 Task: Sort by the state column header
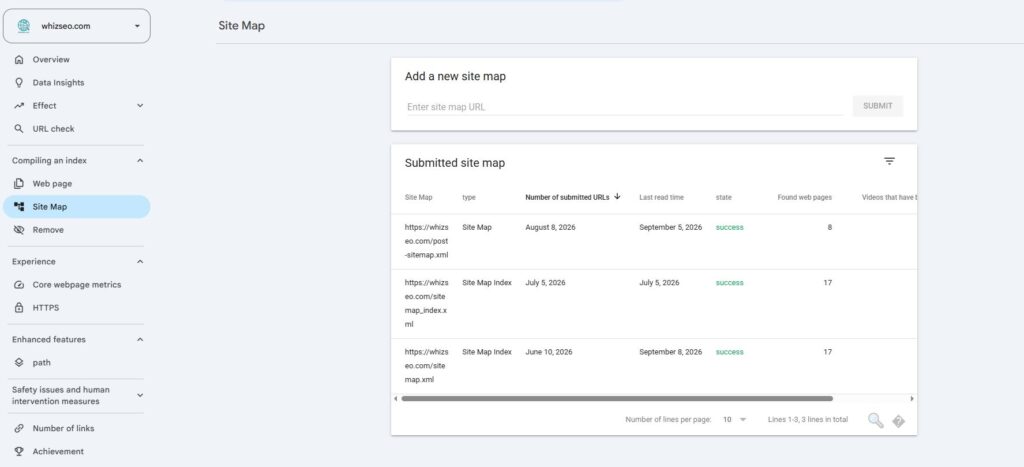click(724, 197)
